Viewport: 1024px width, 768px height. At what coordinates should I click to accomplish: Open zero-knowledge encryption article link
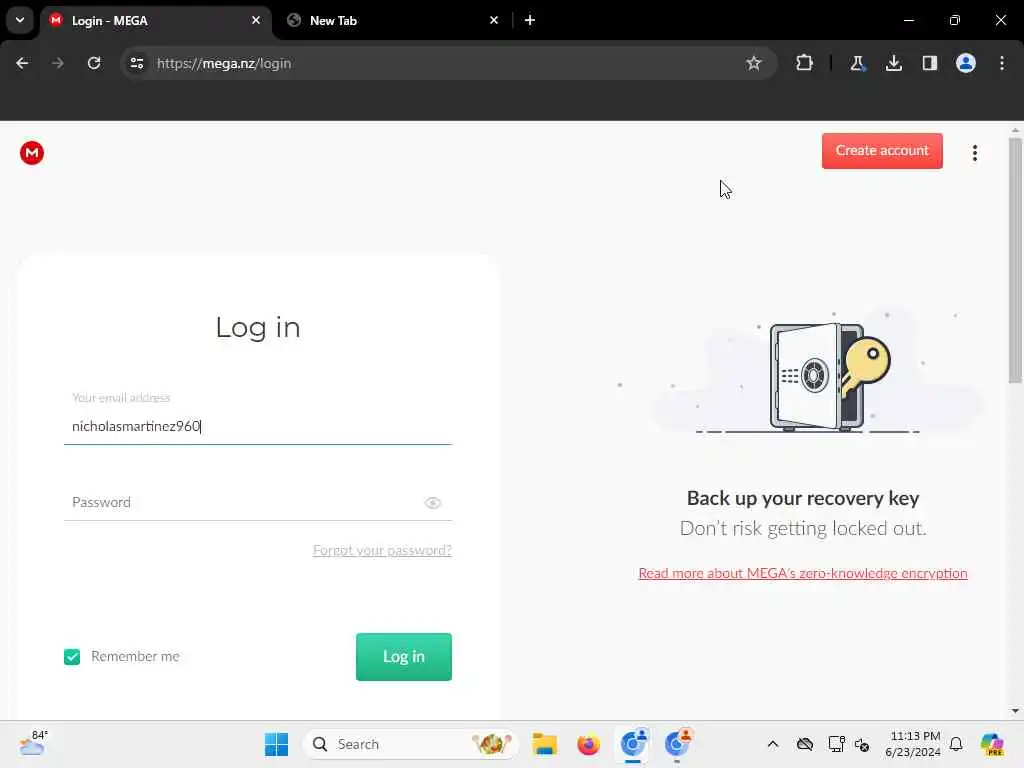[x=803, y=573]
